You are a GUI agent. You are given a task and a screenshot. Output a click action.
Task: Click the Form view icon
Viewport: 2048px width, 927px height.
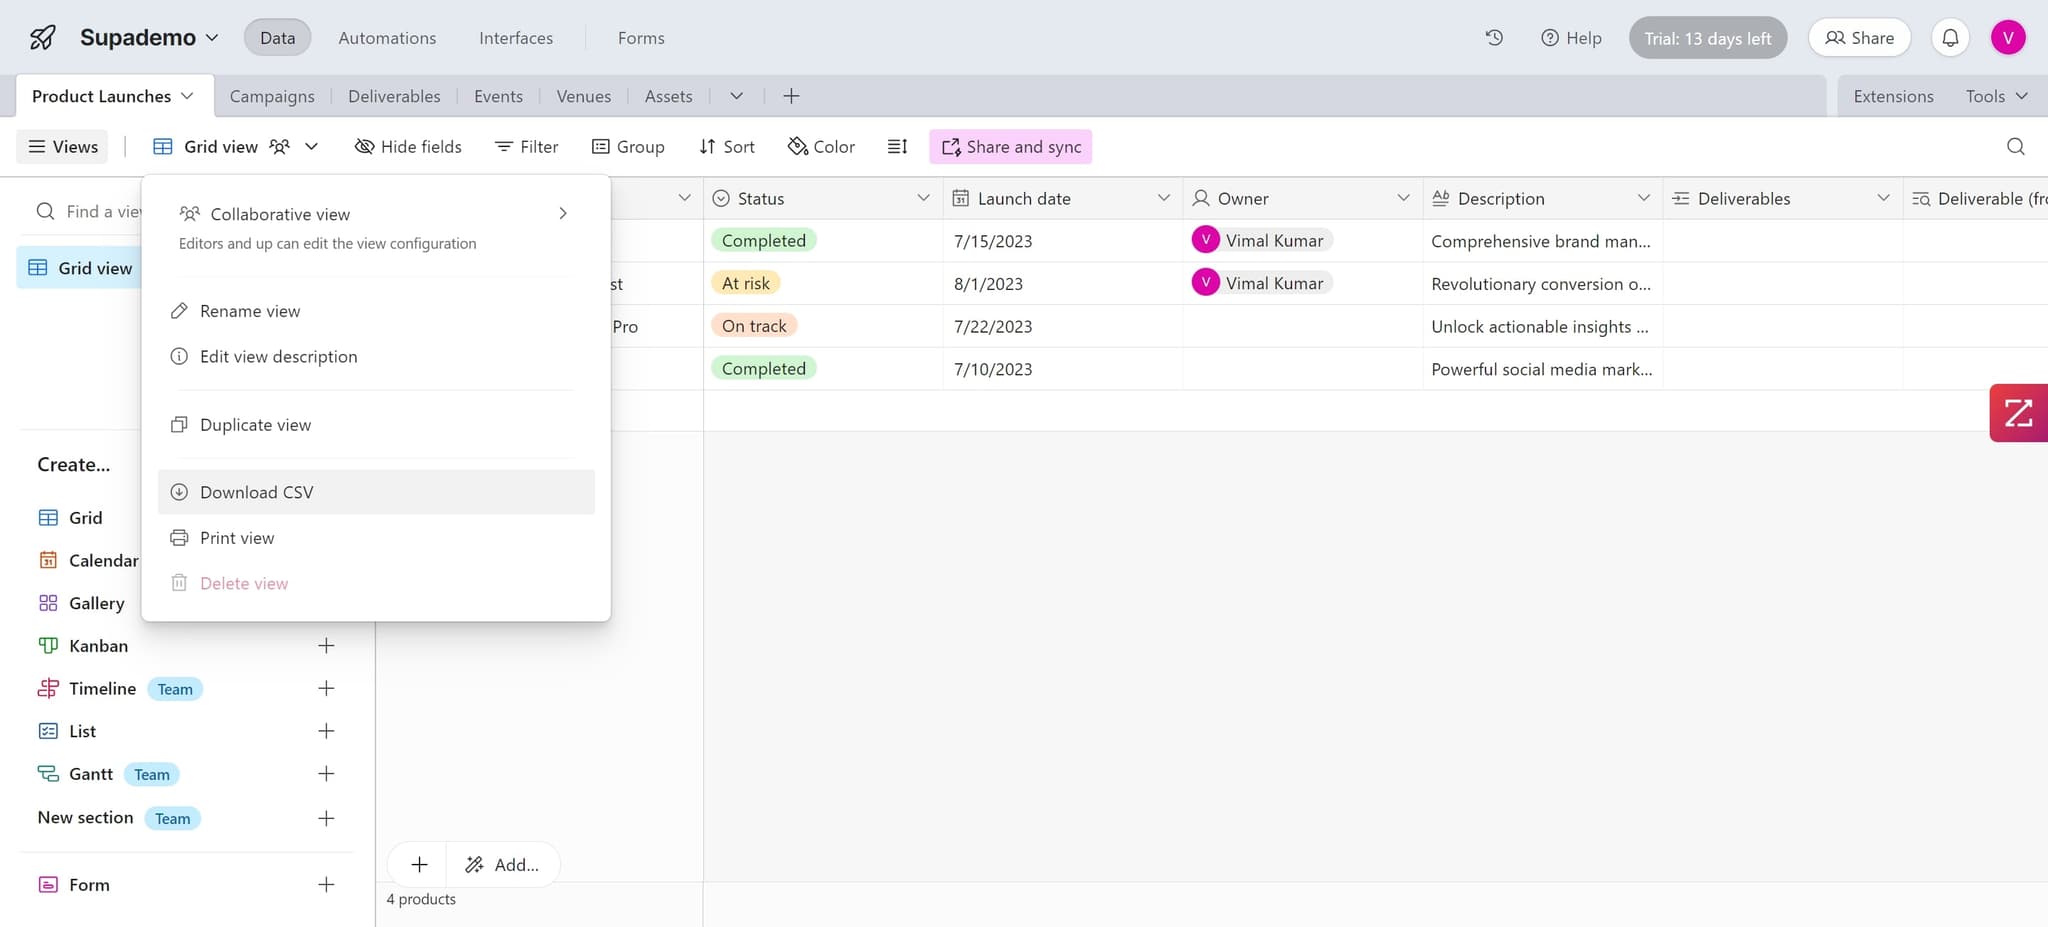(x=49, y=884)
